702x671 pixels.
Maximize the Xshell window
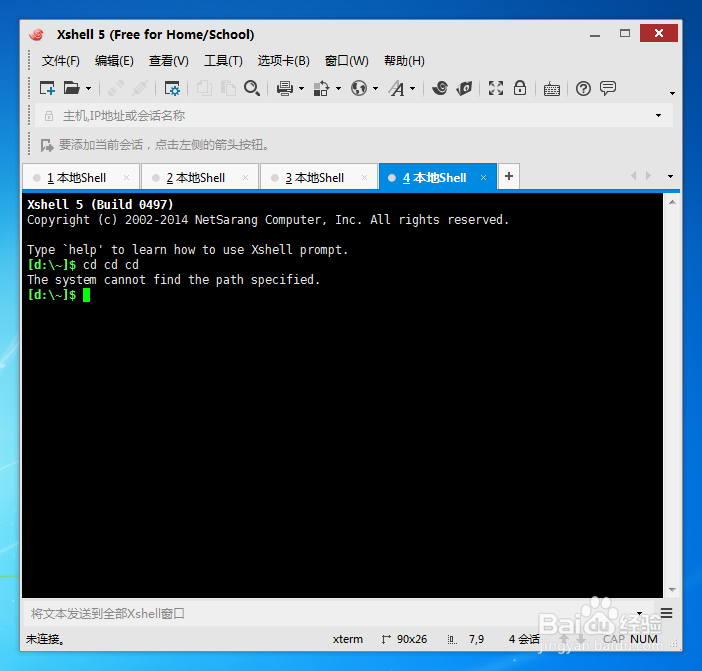point(625,34)
